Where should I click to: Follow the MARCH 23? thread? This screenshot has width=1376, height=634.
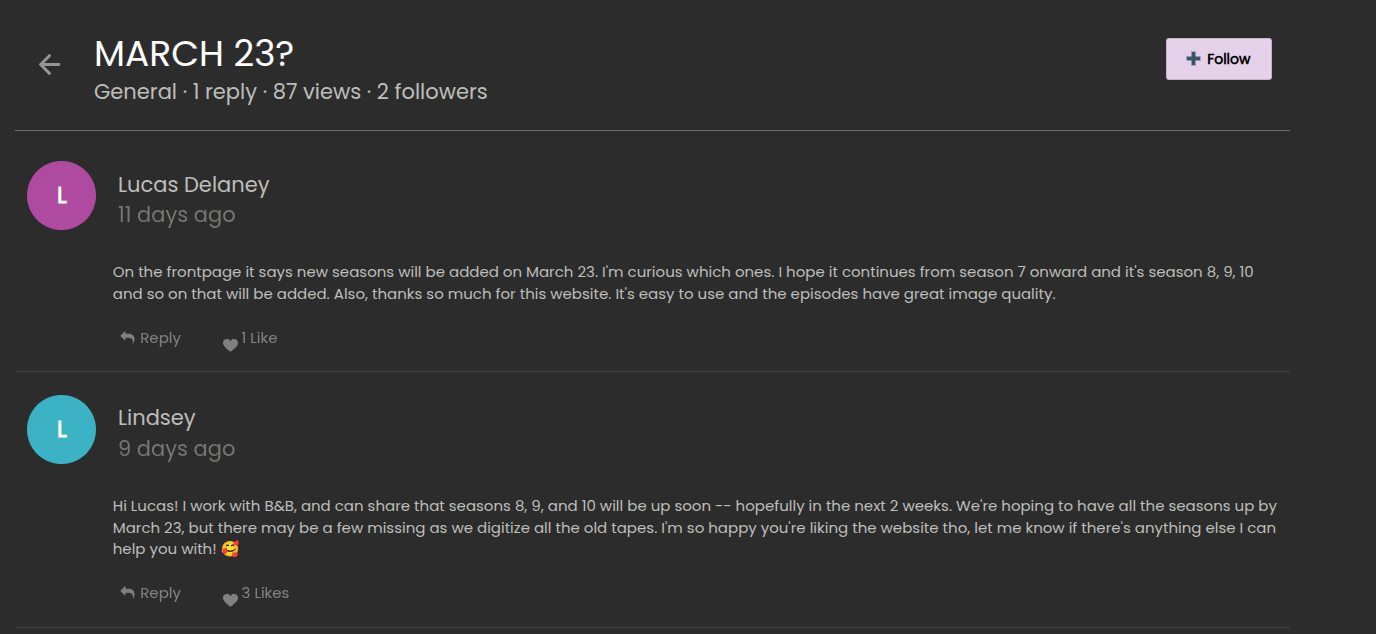point(1218,59)
